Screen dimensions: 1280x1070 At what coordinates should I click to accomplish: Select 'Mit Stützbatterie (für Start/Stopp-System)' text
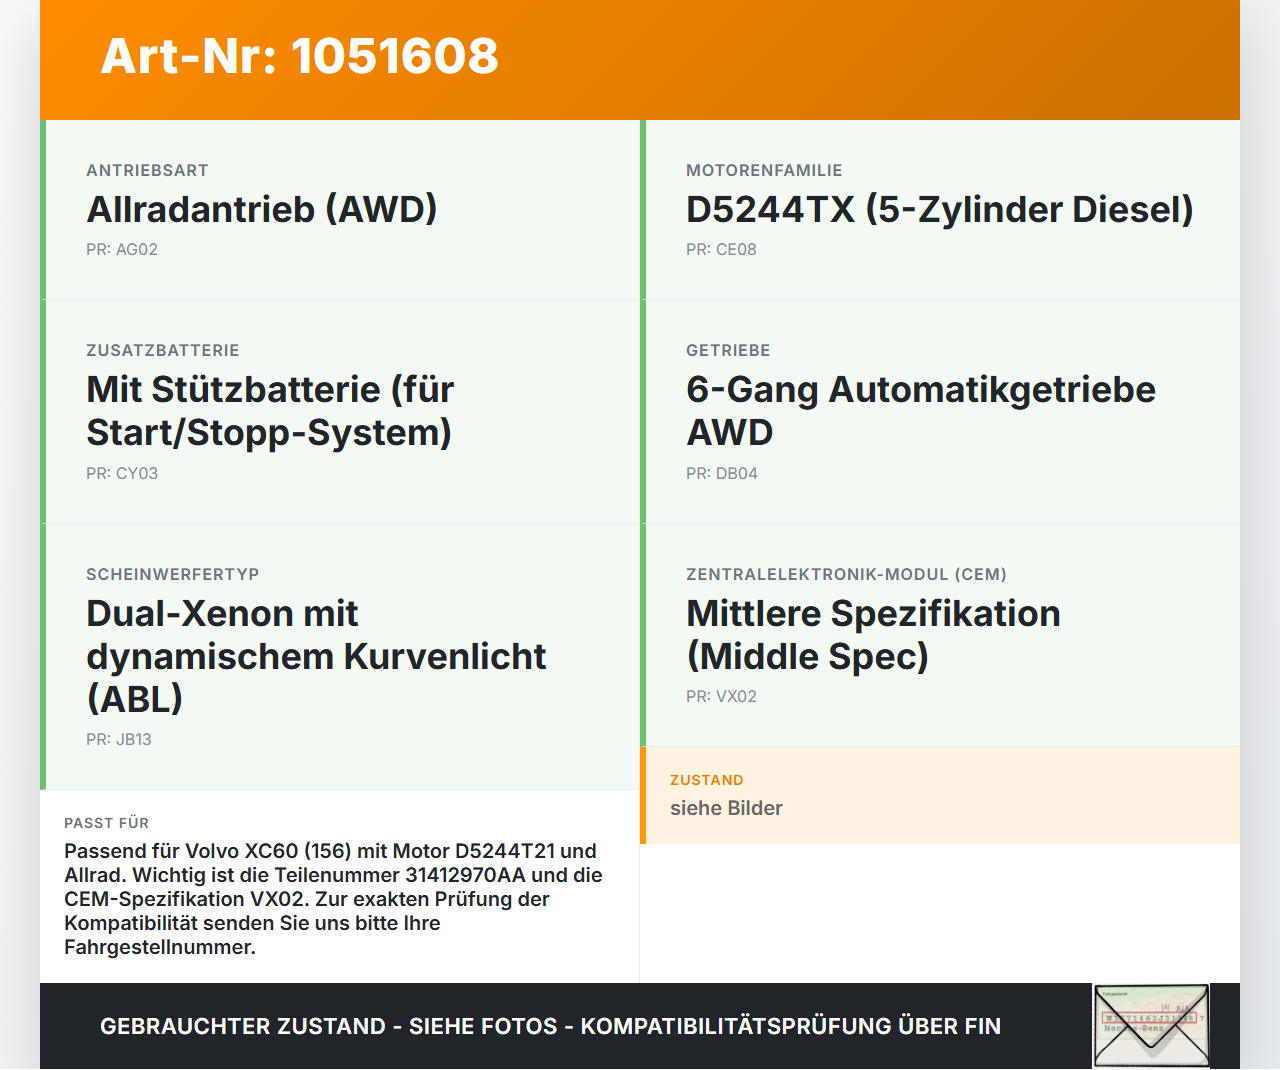tap(270, 410)
